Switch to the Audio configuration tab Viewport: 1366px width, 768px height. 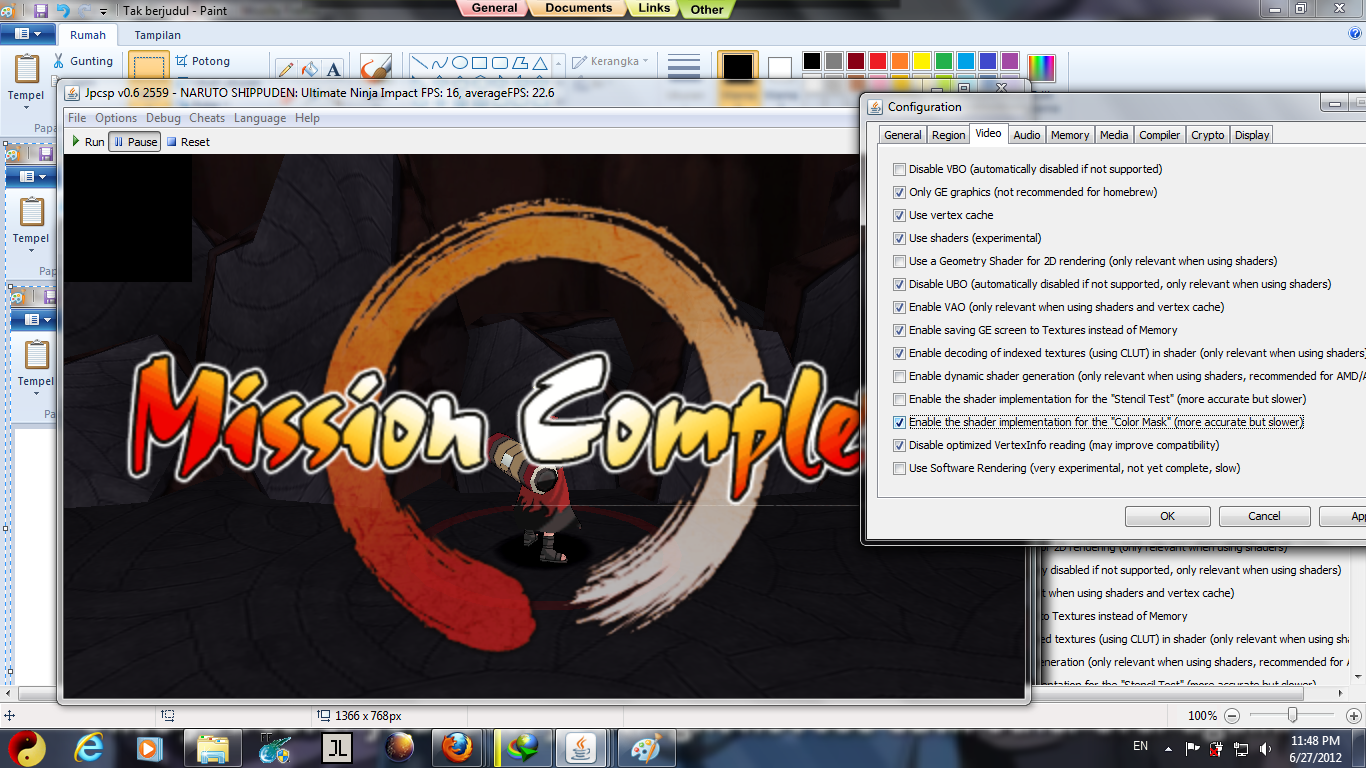(1026, 135)
